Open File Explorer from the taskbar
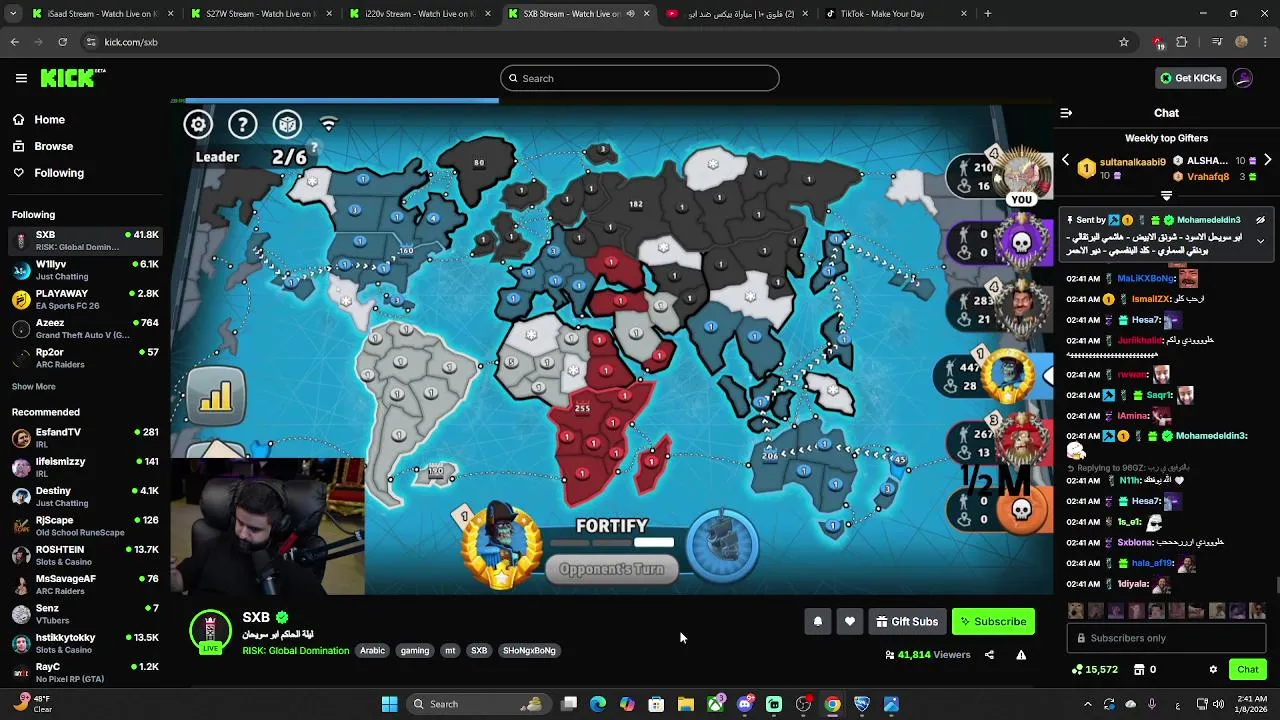Viewport: 1280px width, 720px height. pyautogui.click(x=686, y=704)
